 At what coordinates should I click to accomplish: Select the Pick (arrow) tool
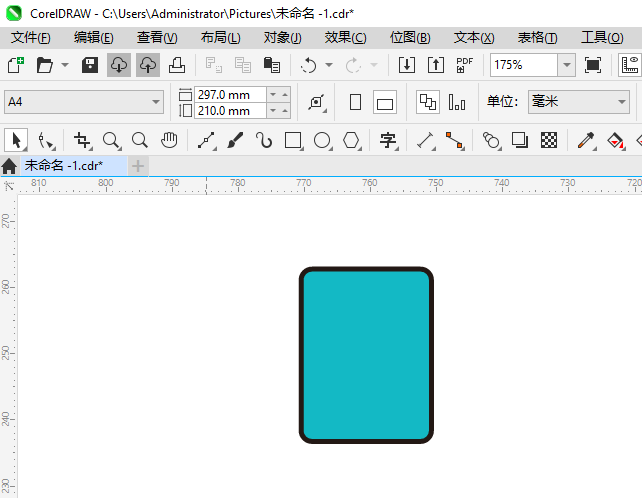tap(16, 140)
